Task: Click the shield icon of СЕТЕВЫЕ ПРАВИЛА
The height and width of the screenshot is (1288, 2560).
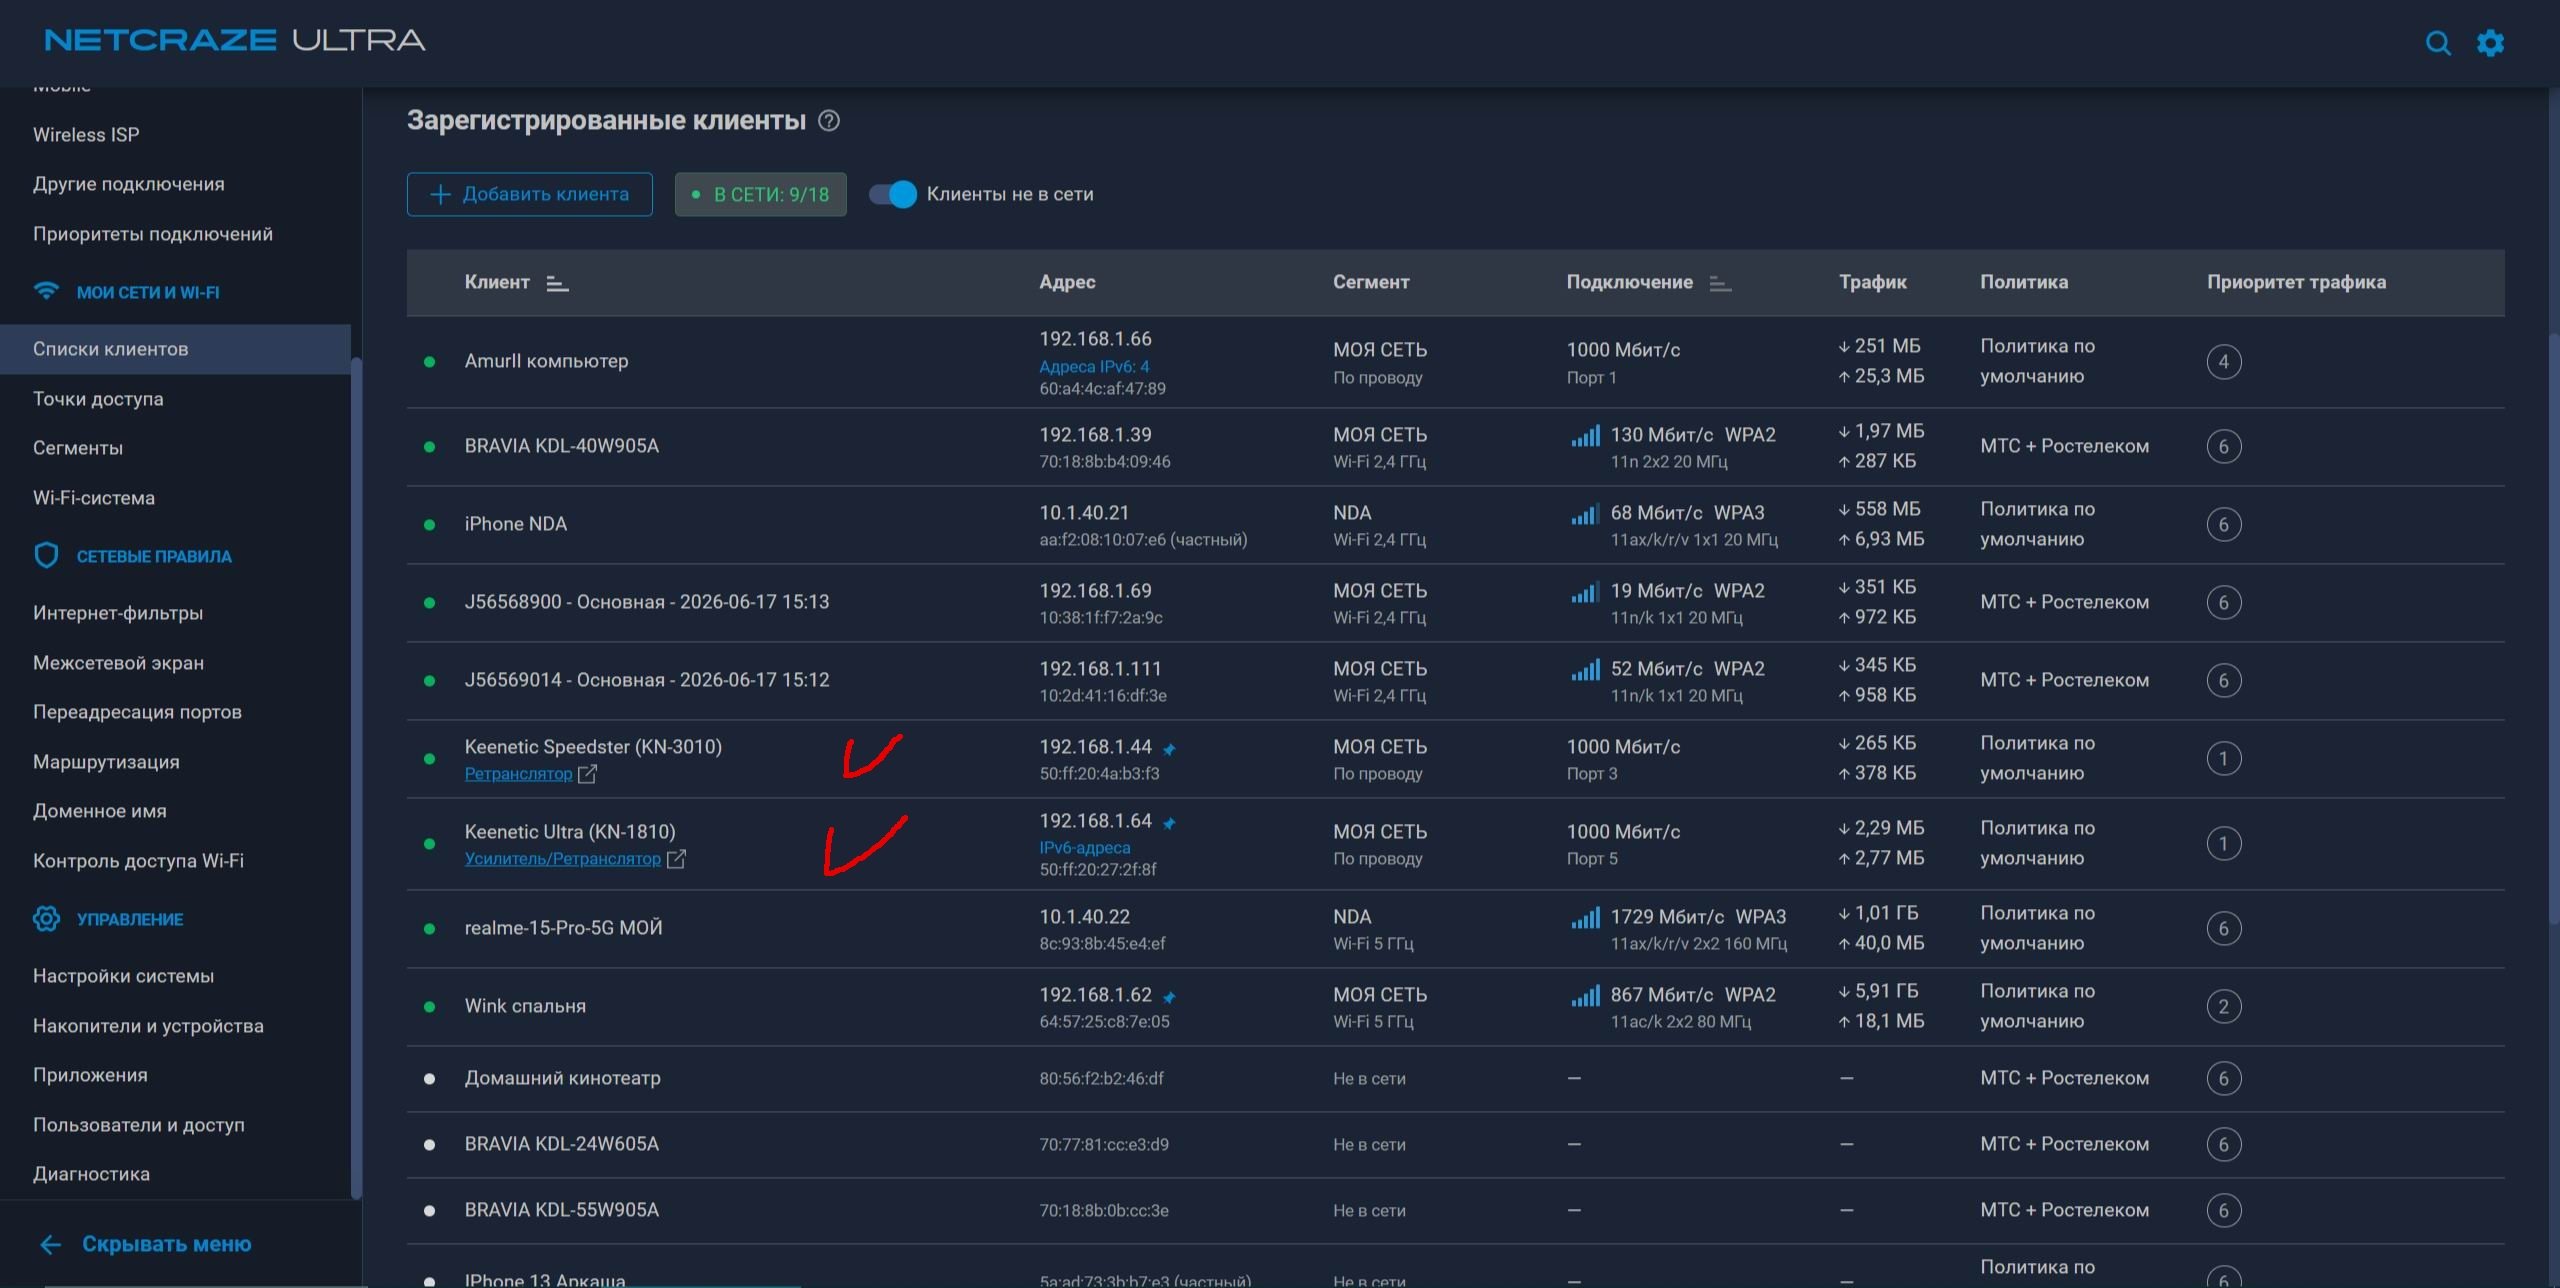Action: tap(46, 556)
